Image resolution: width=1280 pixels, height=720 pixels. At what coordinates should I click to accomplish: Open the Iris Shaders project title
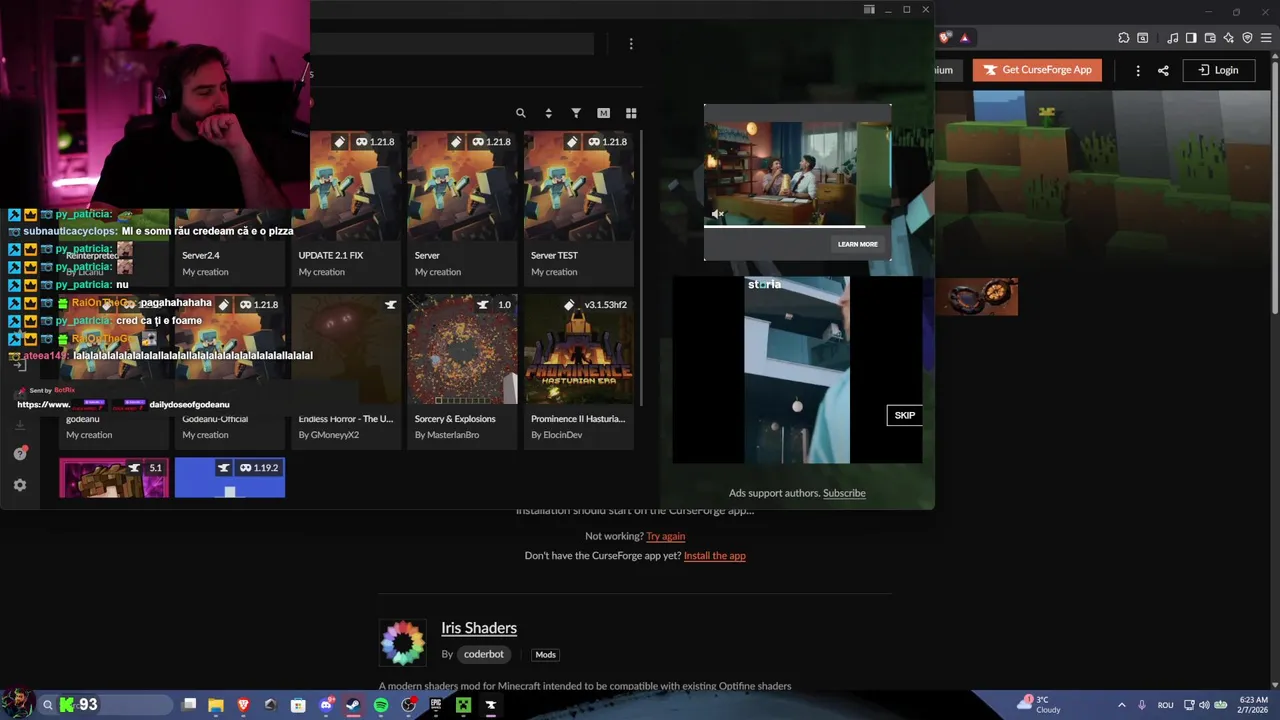pyautogui.click(x=479, y=628)
